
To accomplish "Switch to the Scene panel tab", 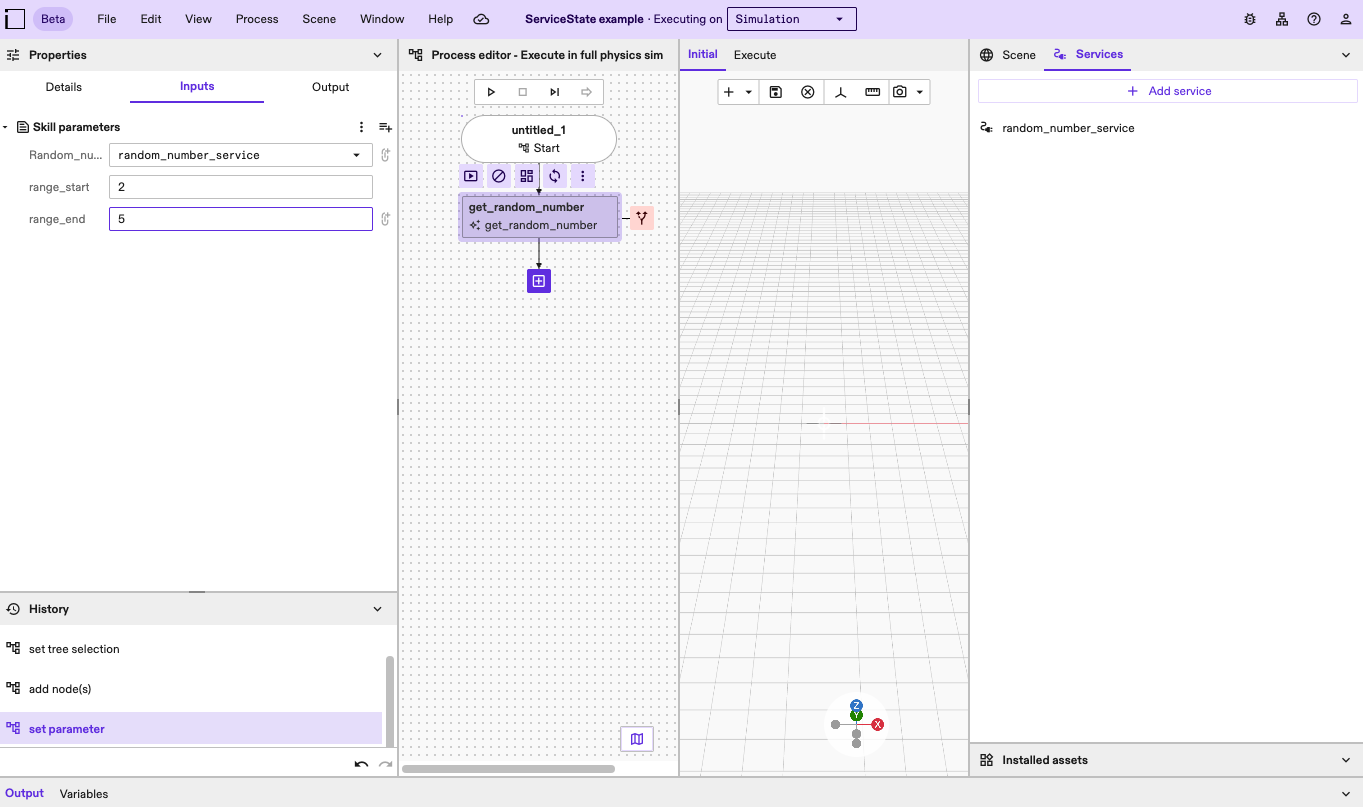I will click(x=1018, y=55).
